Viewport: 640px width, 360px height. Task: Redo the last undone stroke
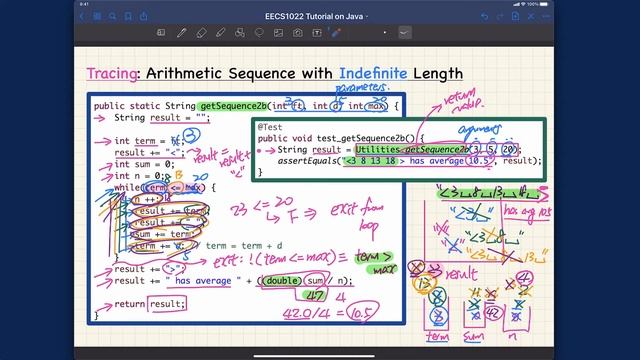[x=500, y=16]
